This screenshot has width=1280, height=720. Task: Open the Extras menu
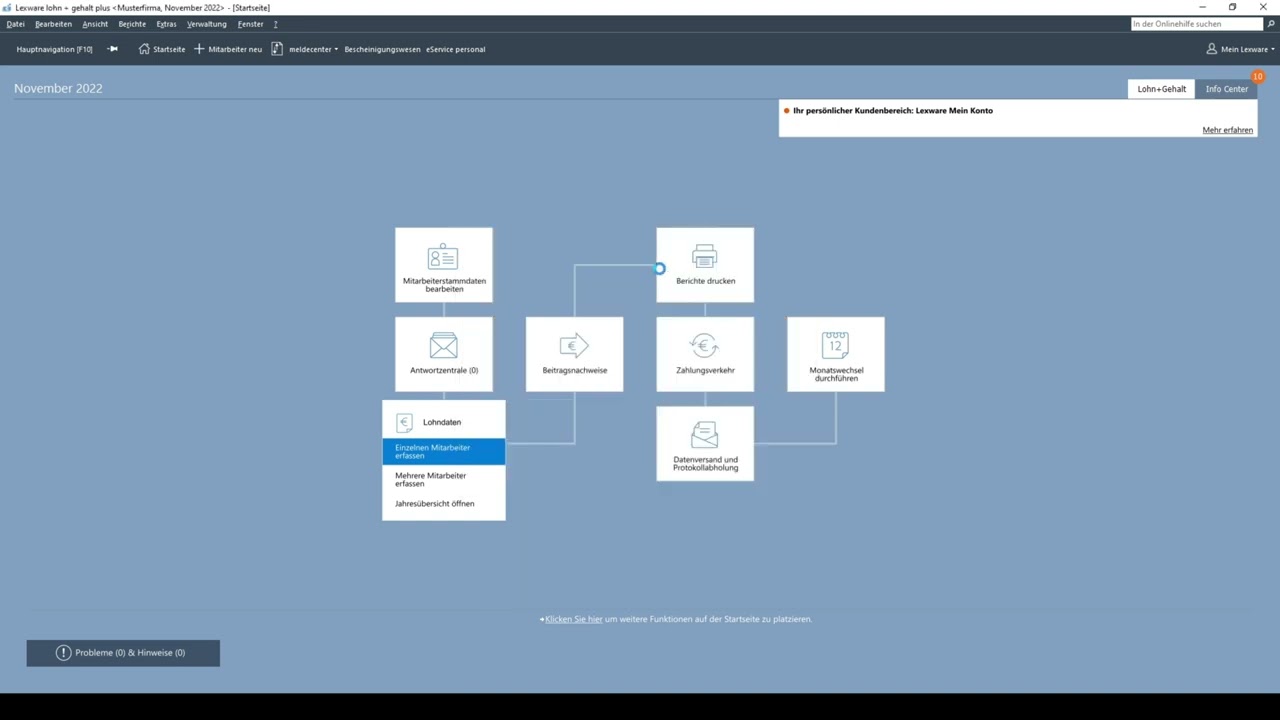pos(166,24)
